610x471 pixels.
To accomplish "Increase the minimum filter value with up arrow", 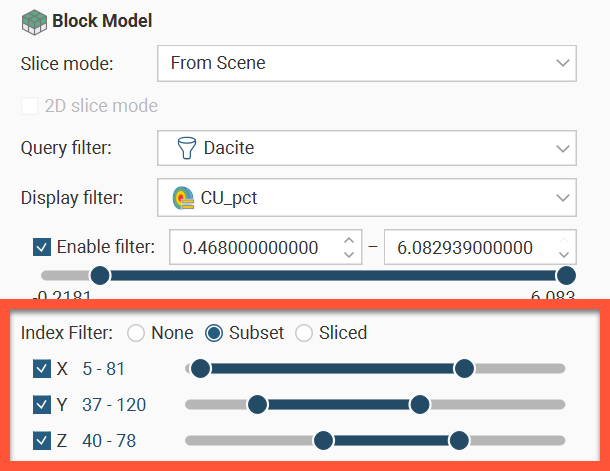I will (348, 240).
